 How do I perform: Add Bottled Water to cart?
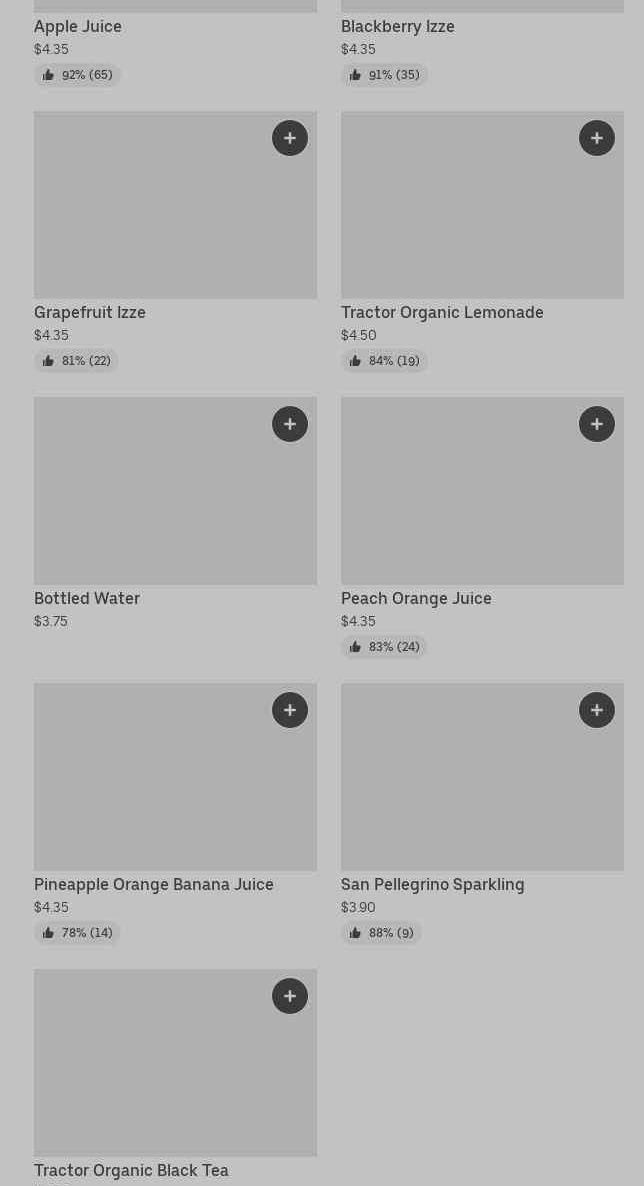(290, 424)
